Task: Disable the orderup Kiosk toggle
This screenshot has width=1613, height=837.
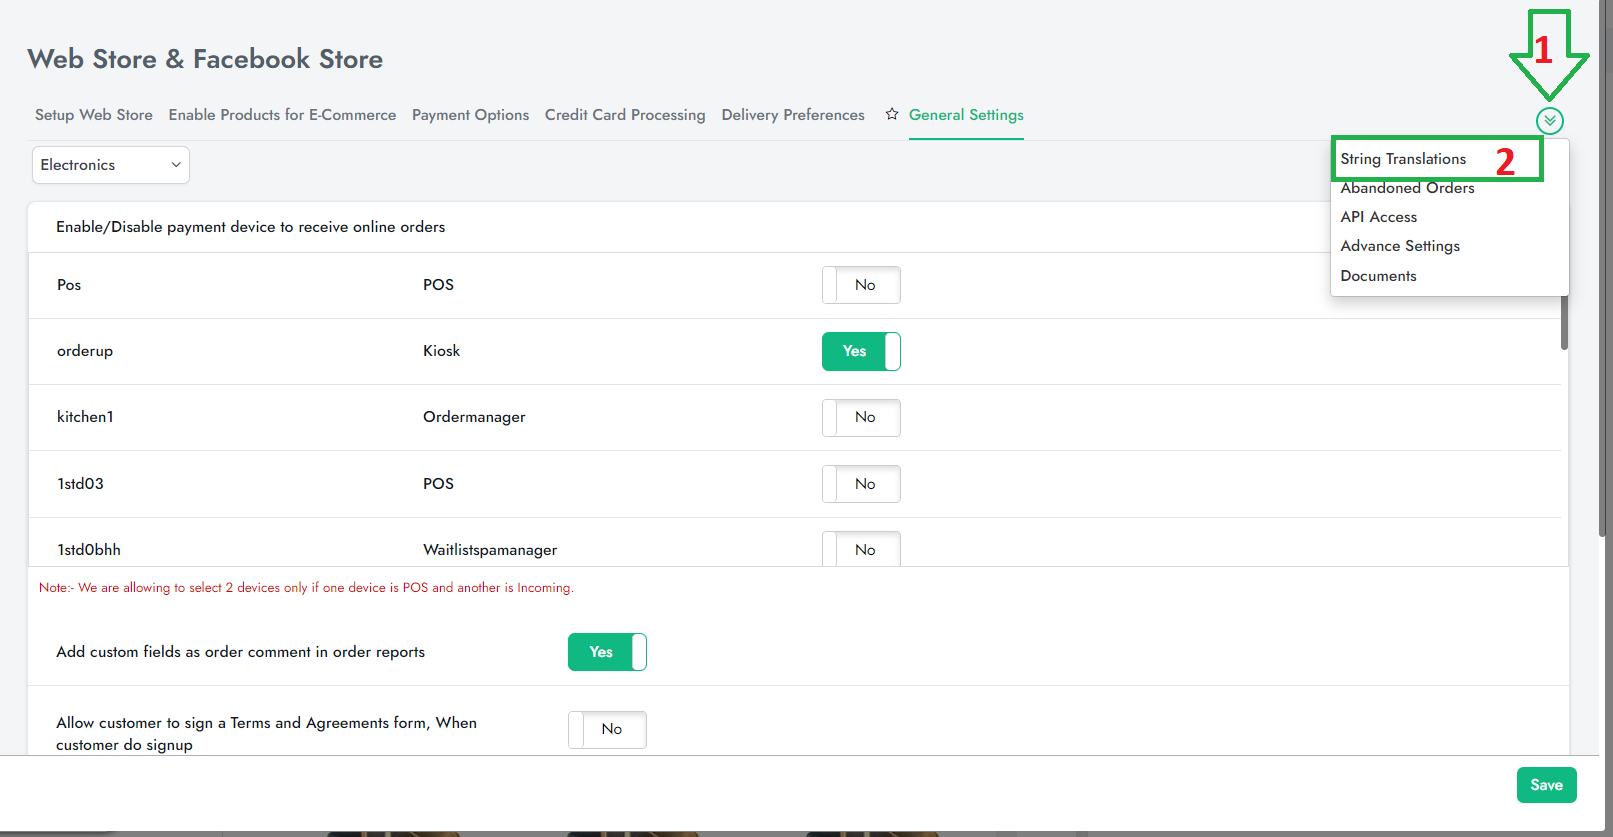Action: click(x=861, y=351)
